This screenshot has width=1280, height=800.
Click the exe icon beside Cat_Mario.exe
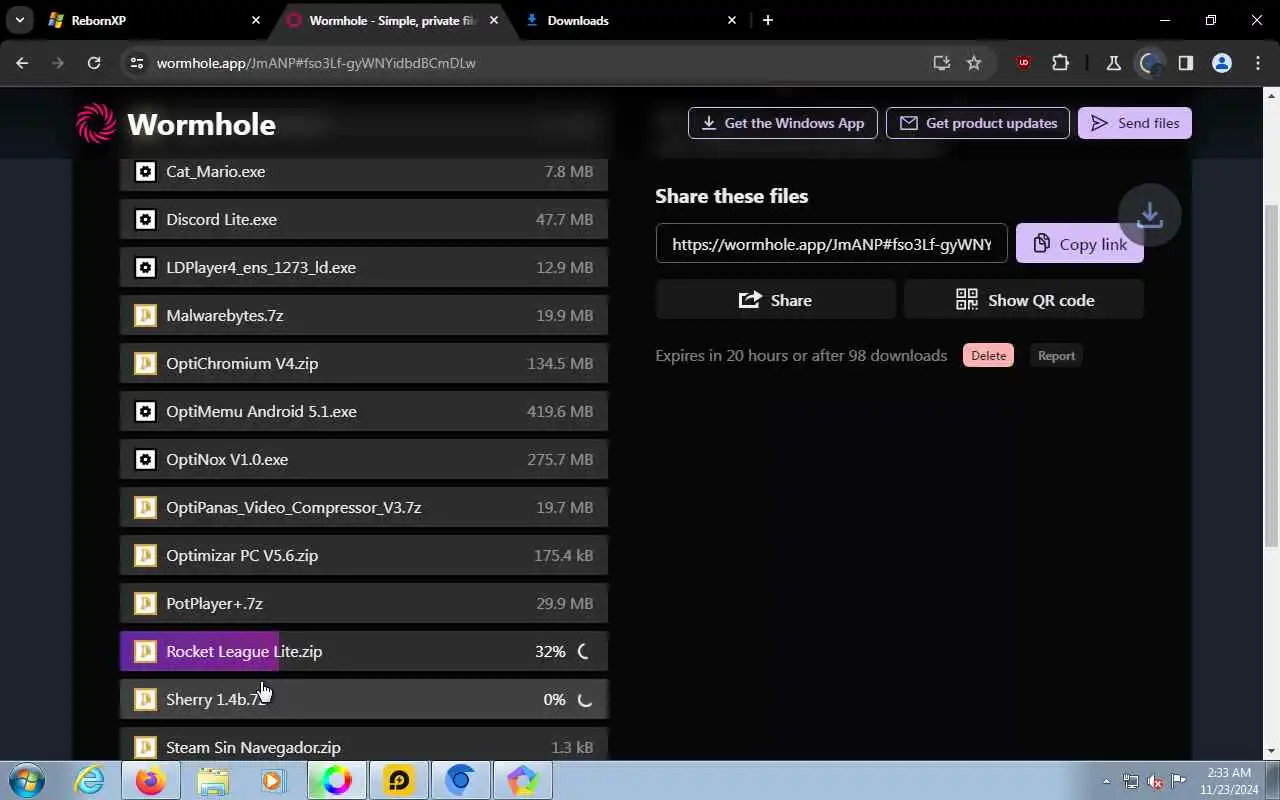coord(145,171)
